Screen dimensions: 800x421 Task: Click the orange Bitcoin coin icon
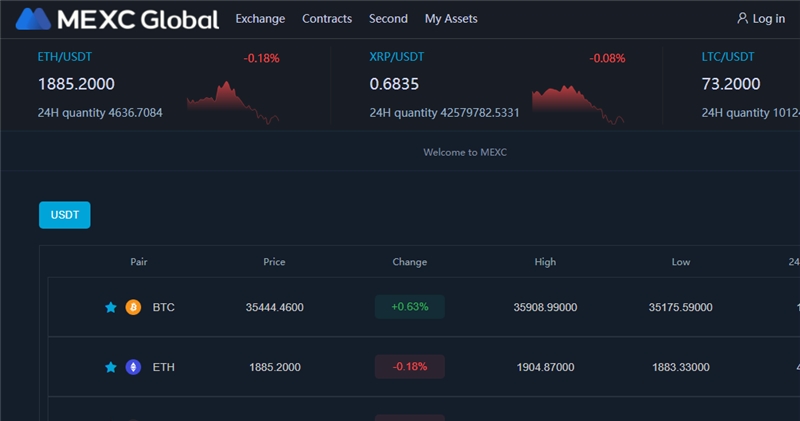click(133, 307)
